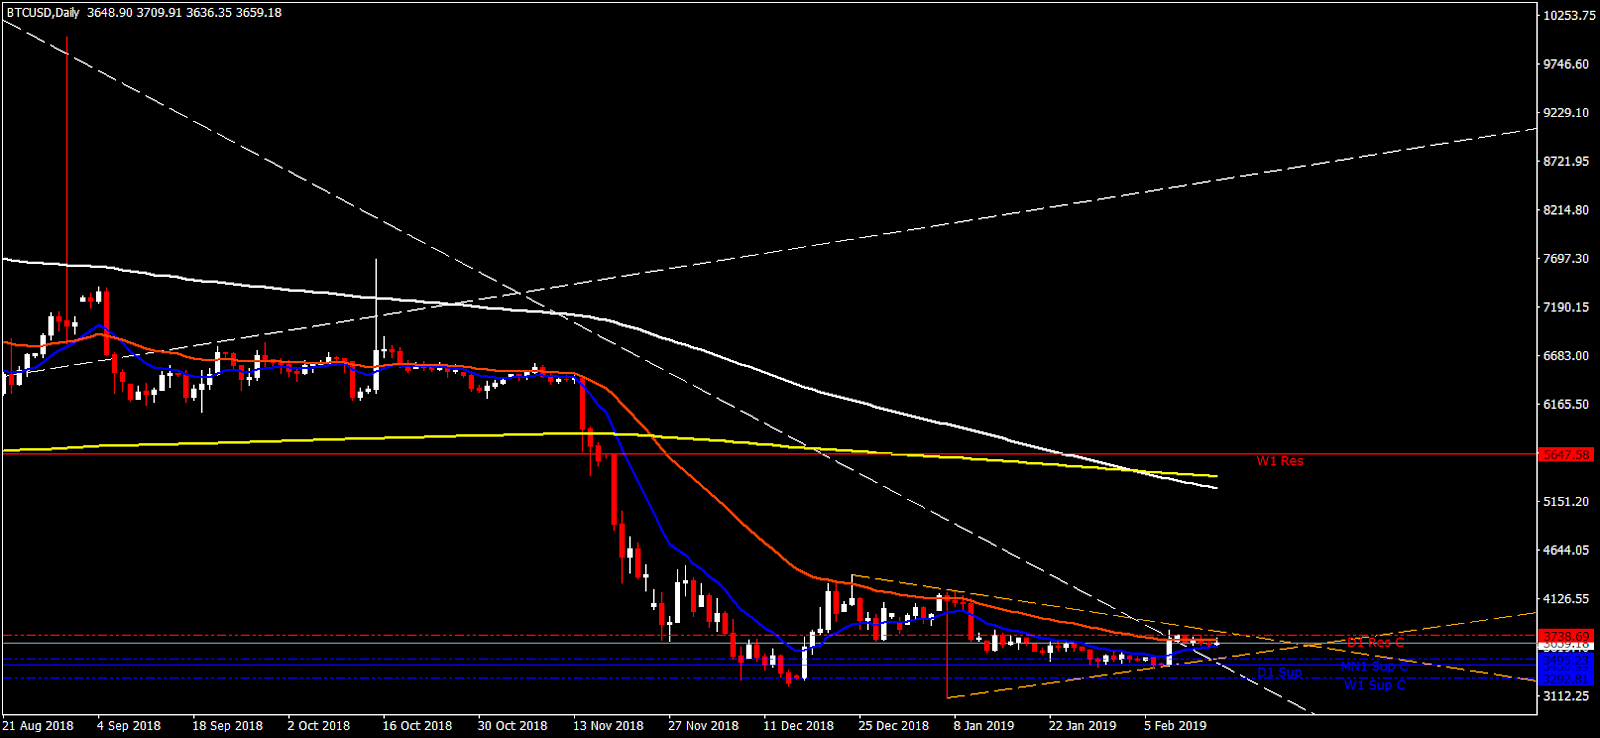Click the 7697.30 price axis value
This screenshot has height=738, width=1600.
tap(1566, 258)
